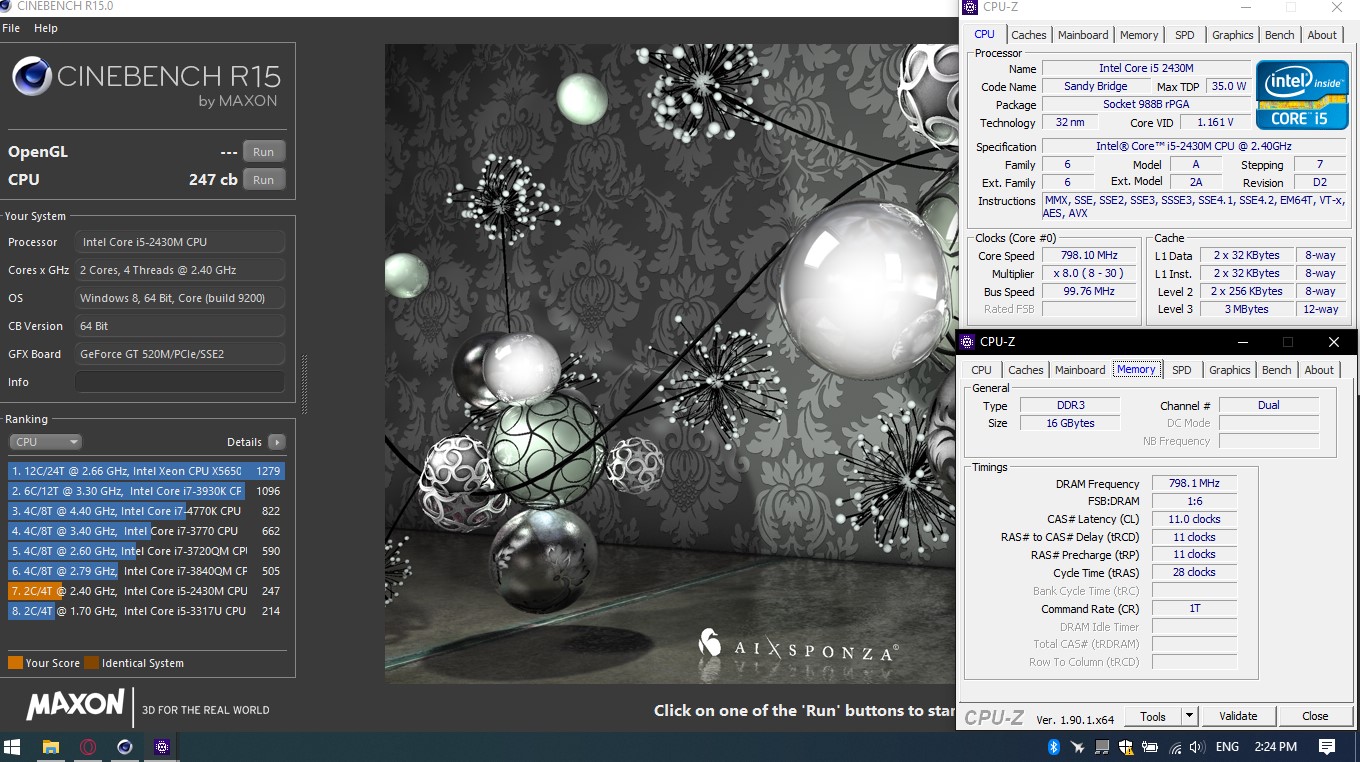
Task: Click the CPU-Z title icon of the memory window
Action: [x=969, y=342]
